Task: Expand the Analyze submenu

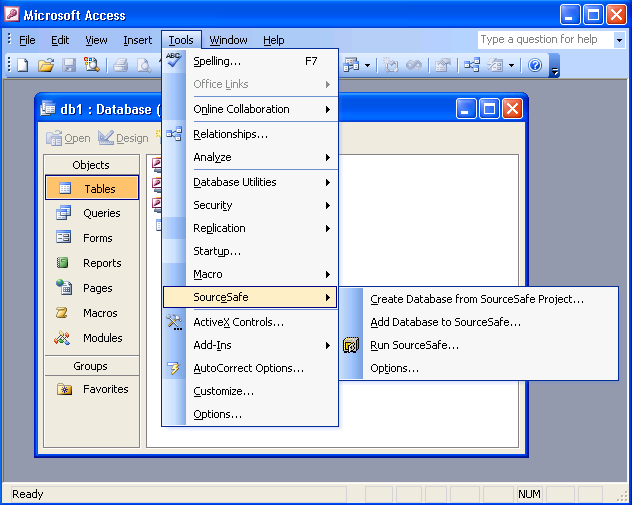Action: (x=250, y=157)
